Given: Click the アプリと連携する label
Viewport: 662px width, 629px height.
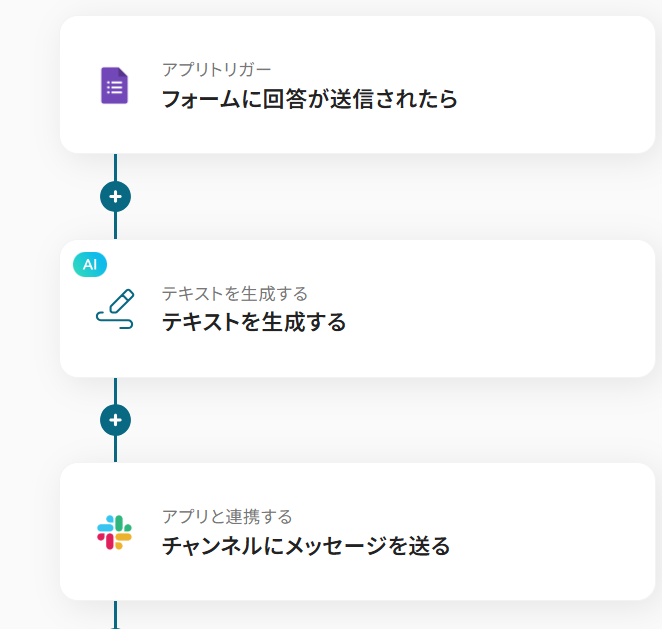Looking at the screenshot, I should point(227,517).
